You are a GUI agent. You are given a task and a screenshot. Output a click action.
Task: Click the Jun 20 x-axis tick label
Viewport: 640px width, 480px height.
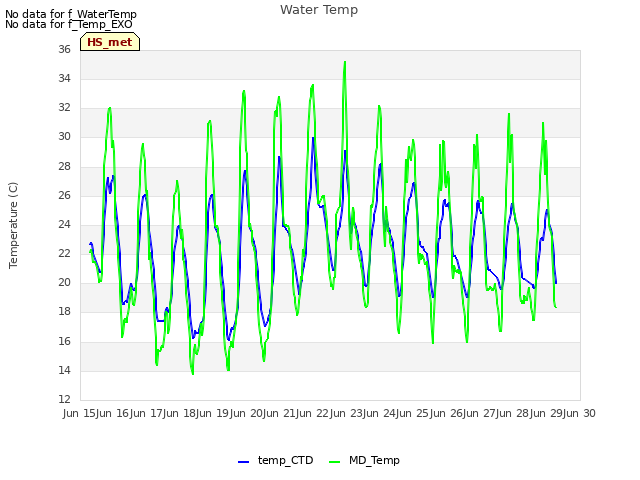247,413
